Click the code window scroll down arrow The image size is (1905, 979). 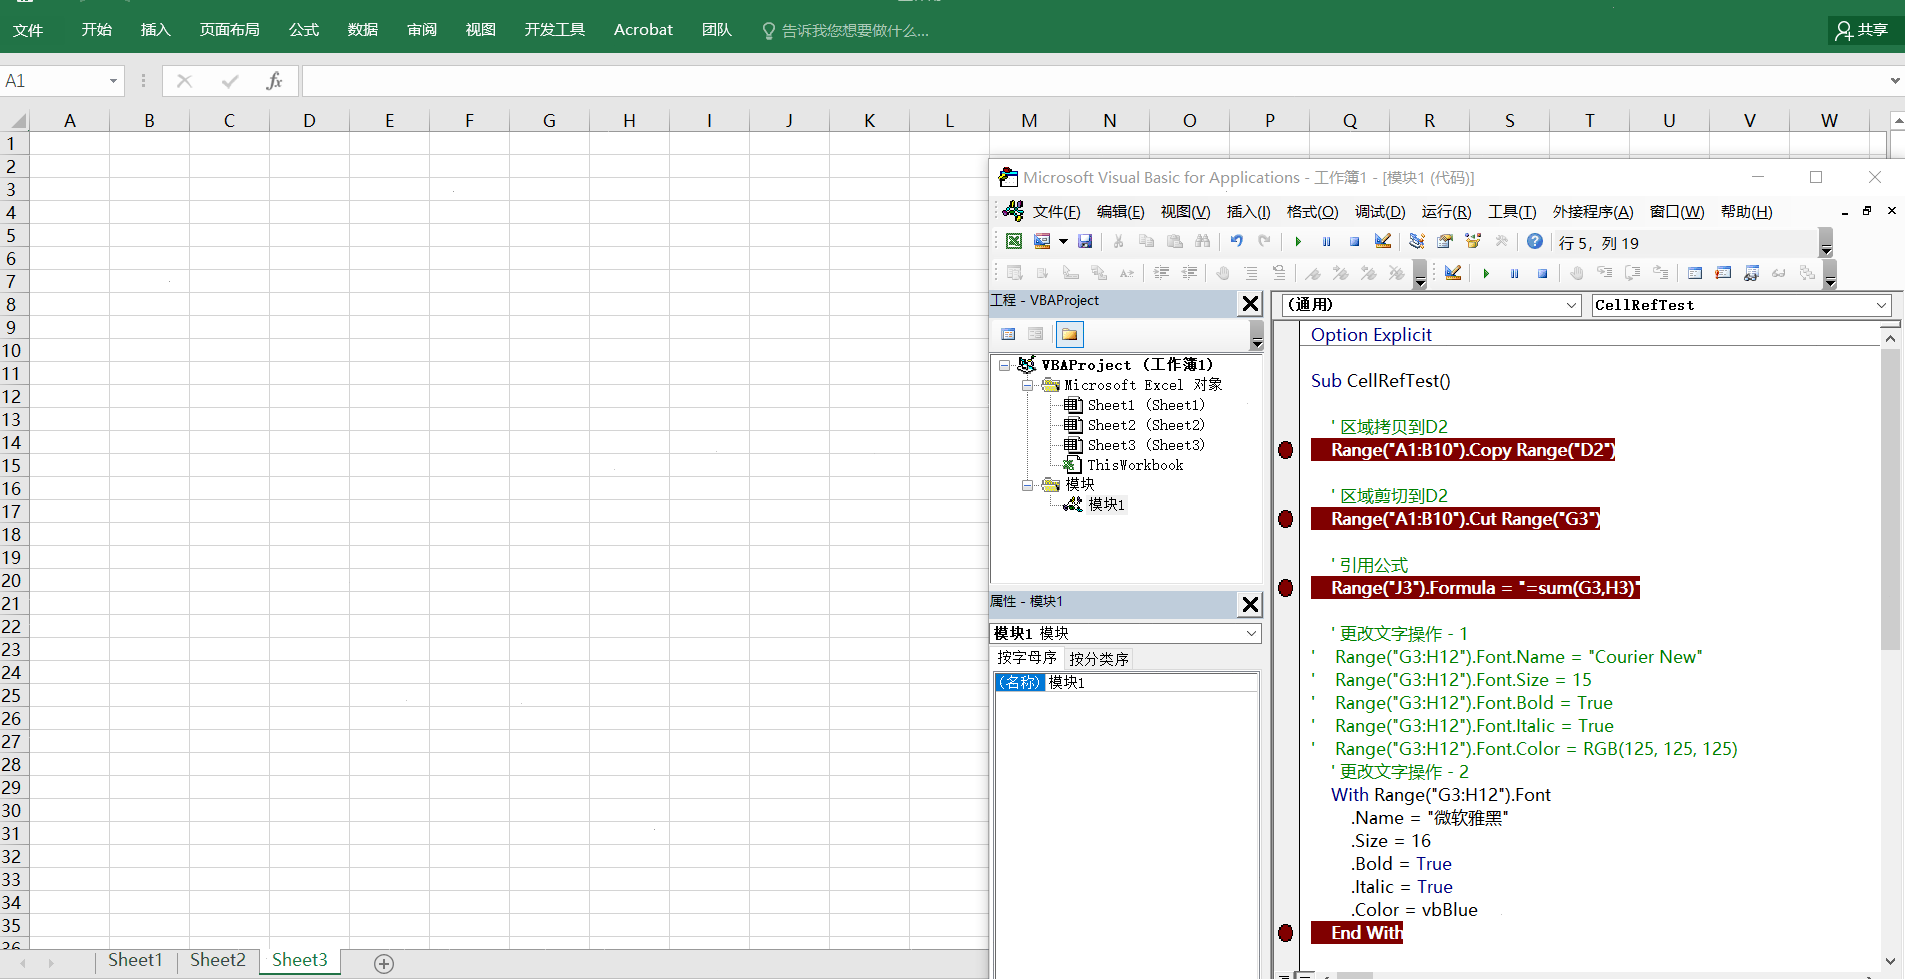pyautogui.click(x=1890, y=961)
